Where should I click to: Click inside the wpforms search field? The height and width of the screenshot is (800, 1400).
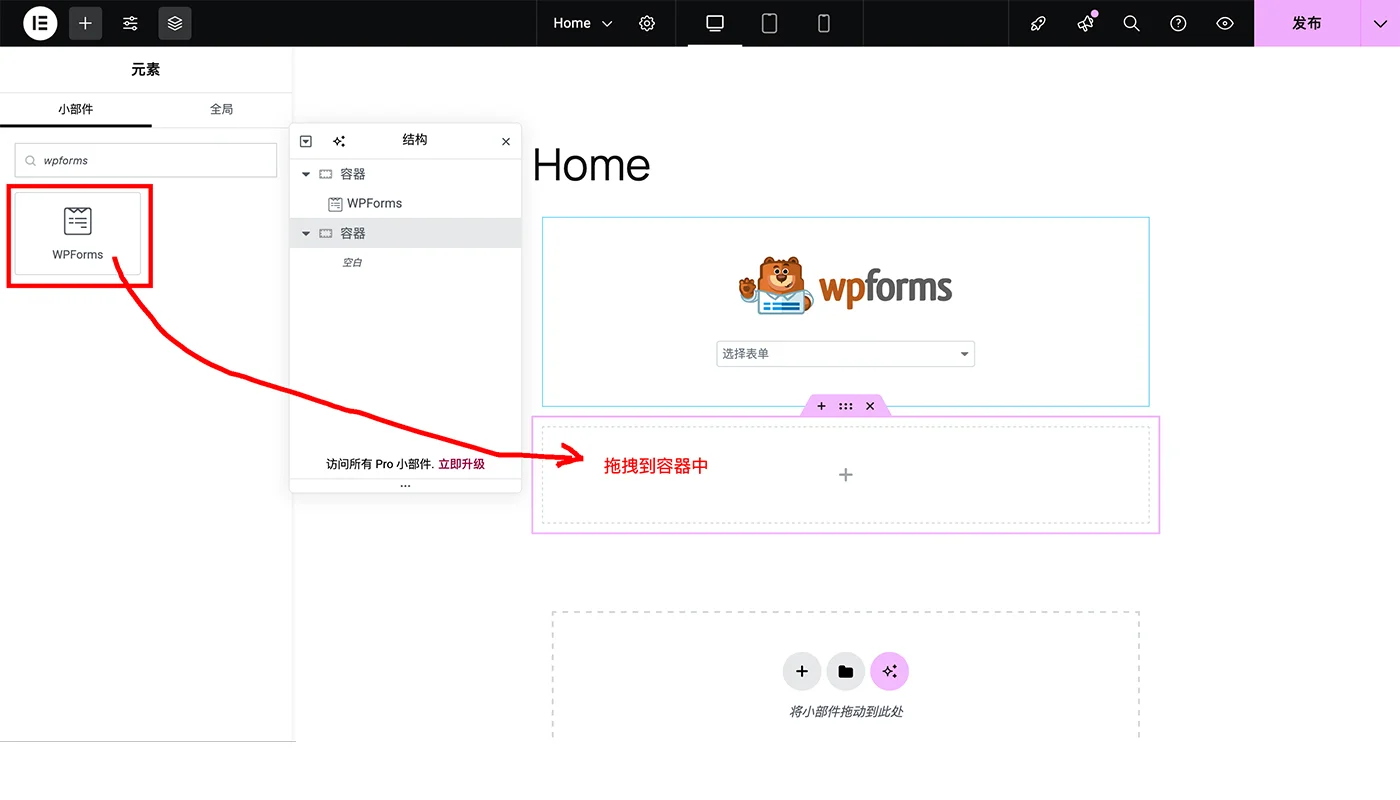(145, 160)
